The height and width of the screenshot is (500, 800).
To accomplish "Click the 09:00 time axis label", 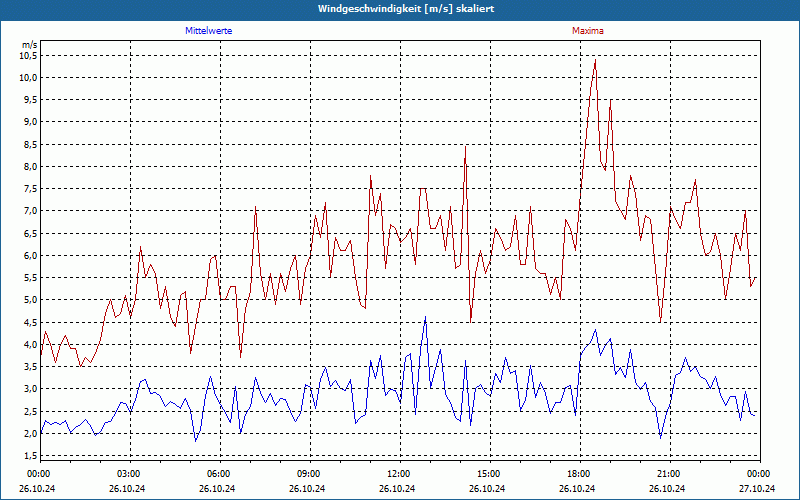I will pyautogui.click(x=308, y=474).
